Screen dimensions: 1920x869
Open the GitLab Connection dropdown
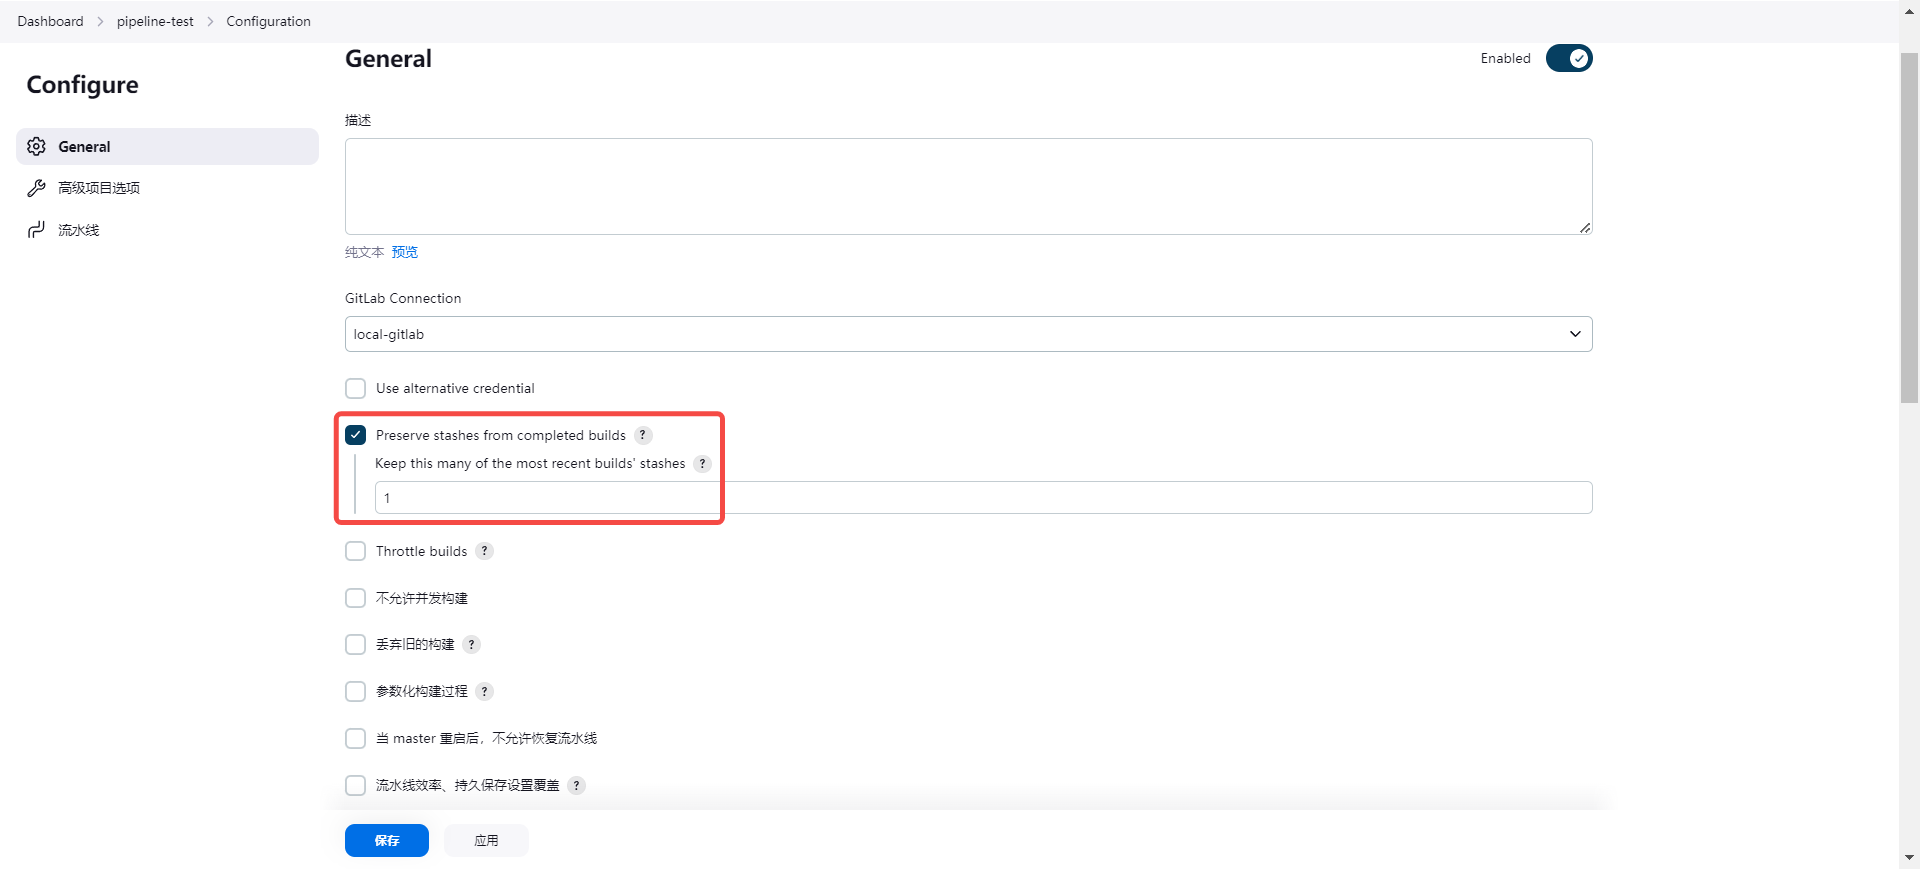(967, 334)
